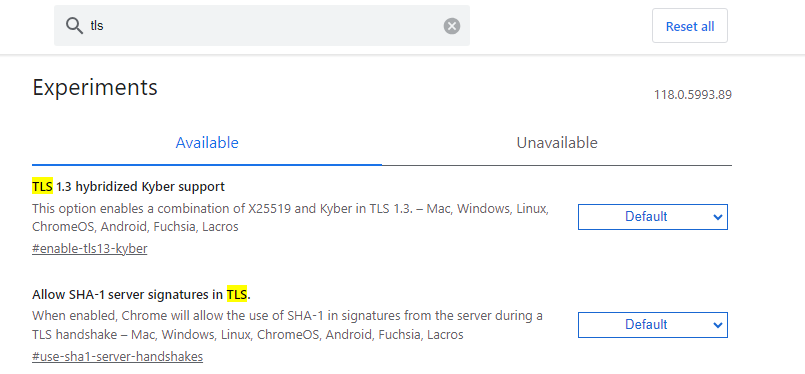Open the Default dropdown for TLS 1.3 Kyber support
This screenshot has width=805, height=374.
click(x=653, y=217)
